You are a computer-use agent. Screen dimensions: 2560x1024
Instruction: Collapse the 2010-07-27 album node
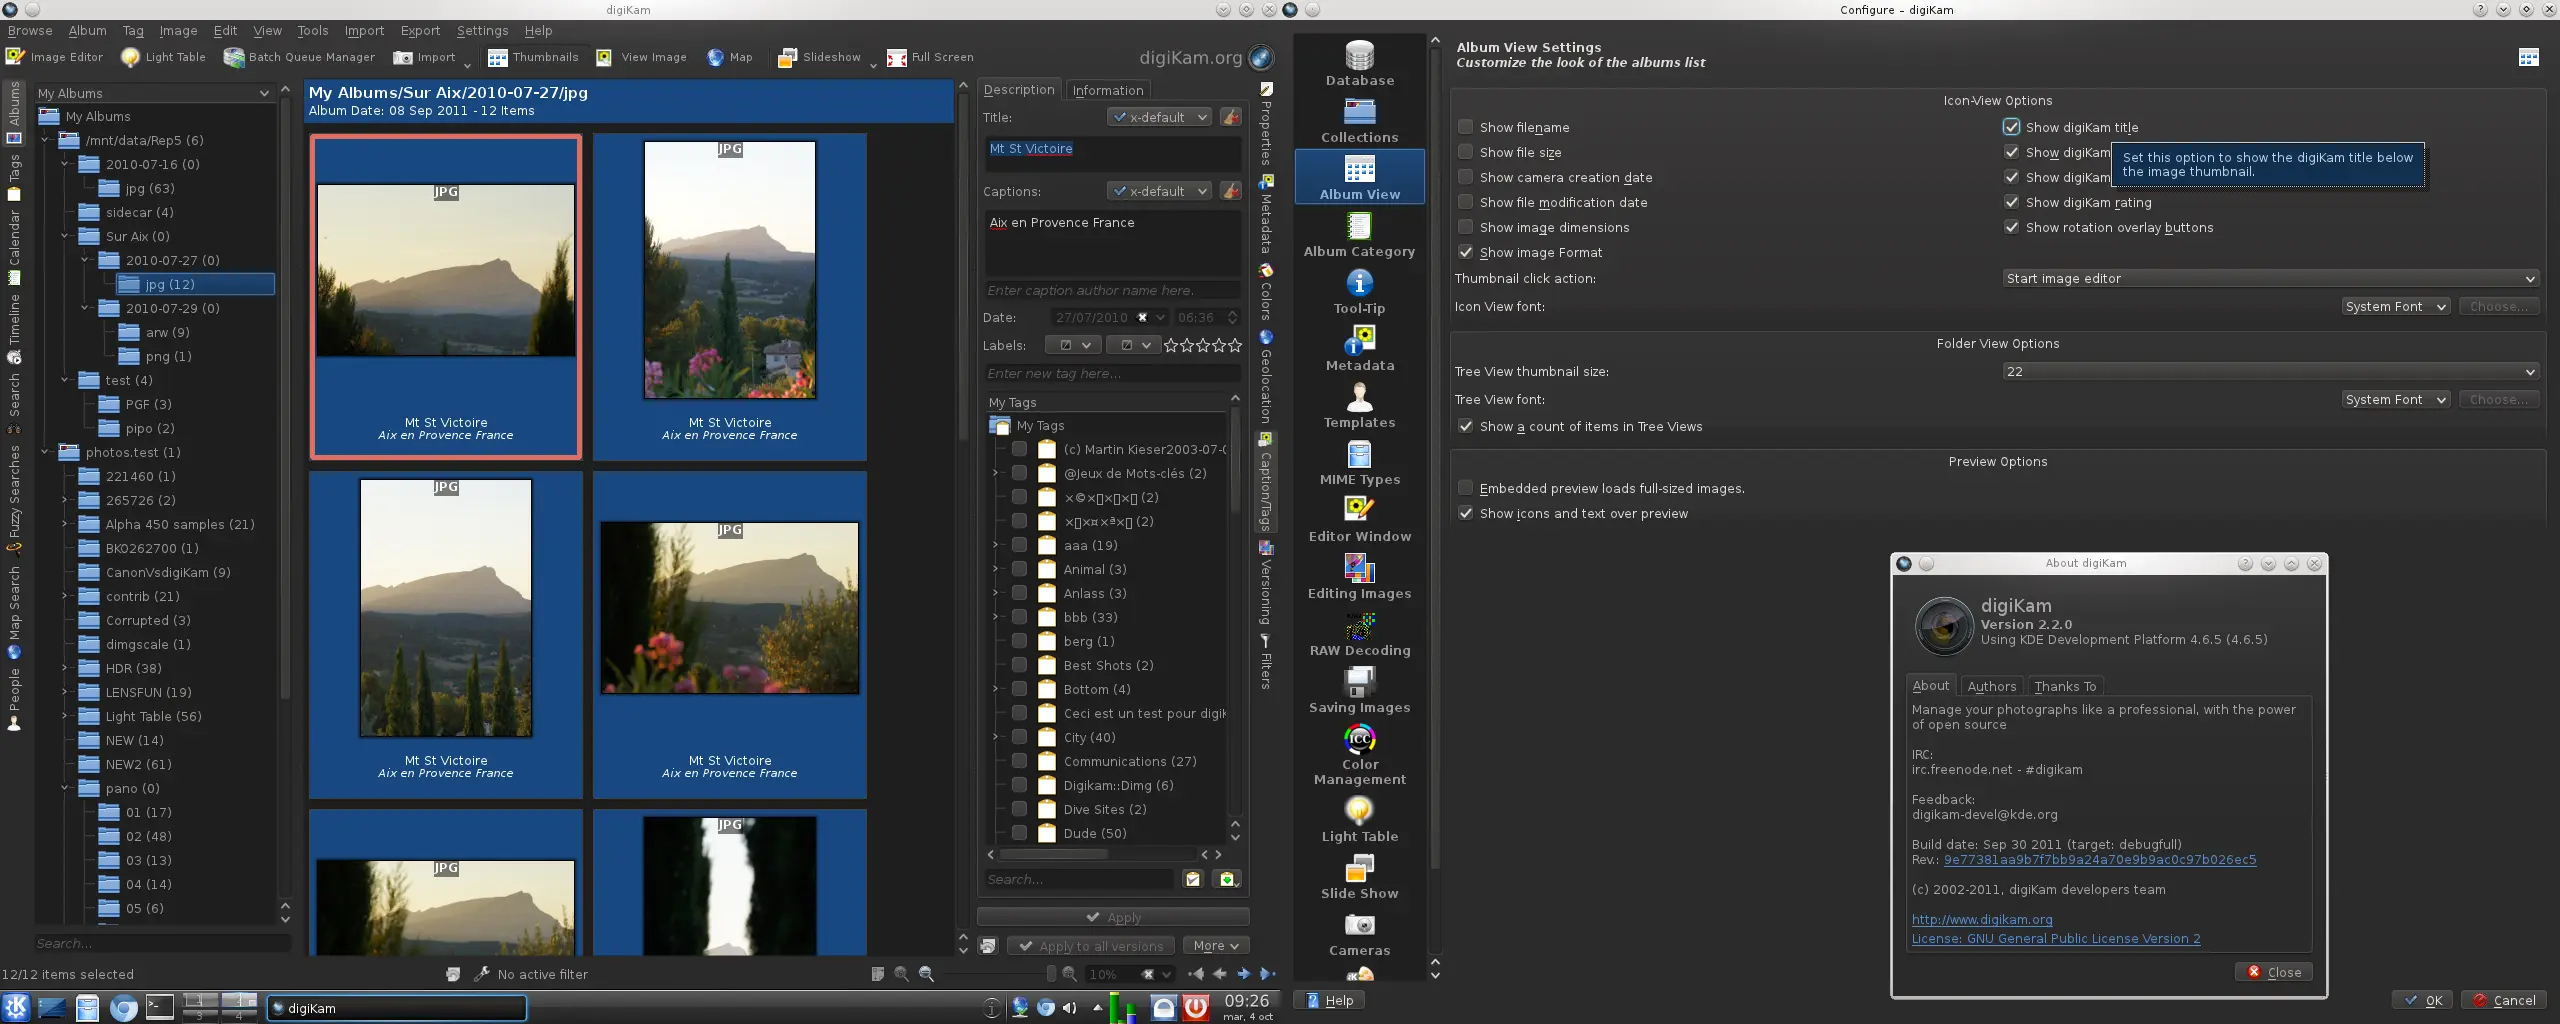click(x=86, y=260)
